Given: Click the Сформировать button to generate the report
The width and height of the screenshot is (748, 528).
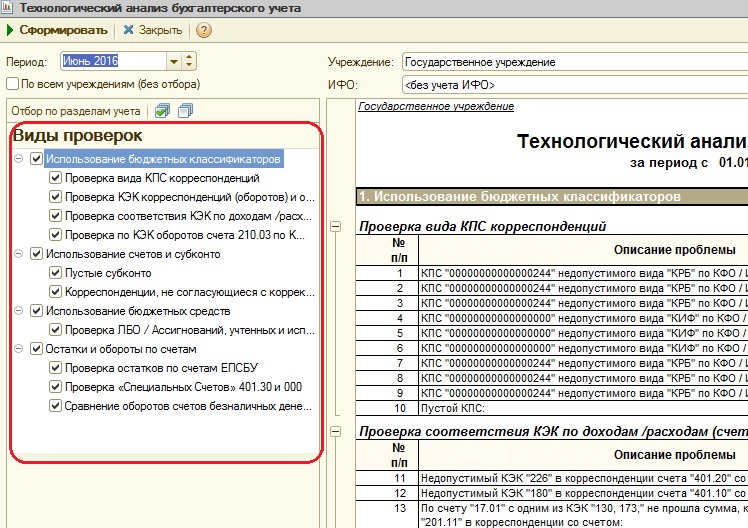Looking at the screenshot, I should click(57, 30).
